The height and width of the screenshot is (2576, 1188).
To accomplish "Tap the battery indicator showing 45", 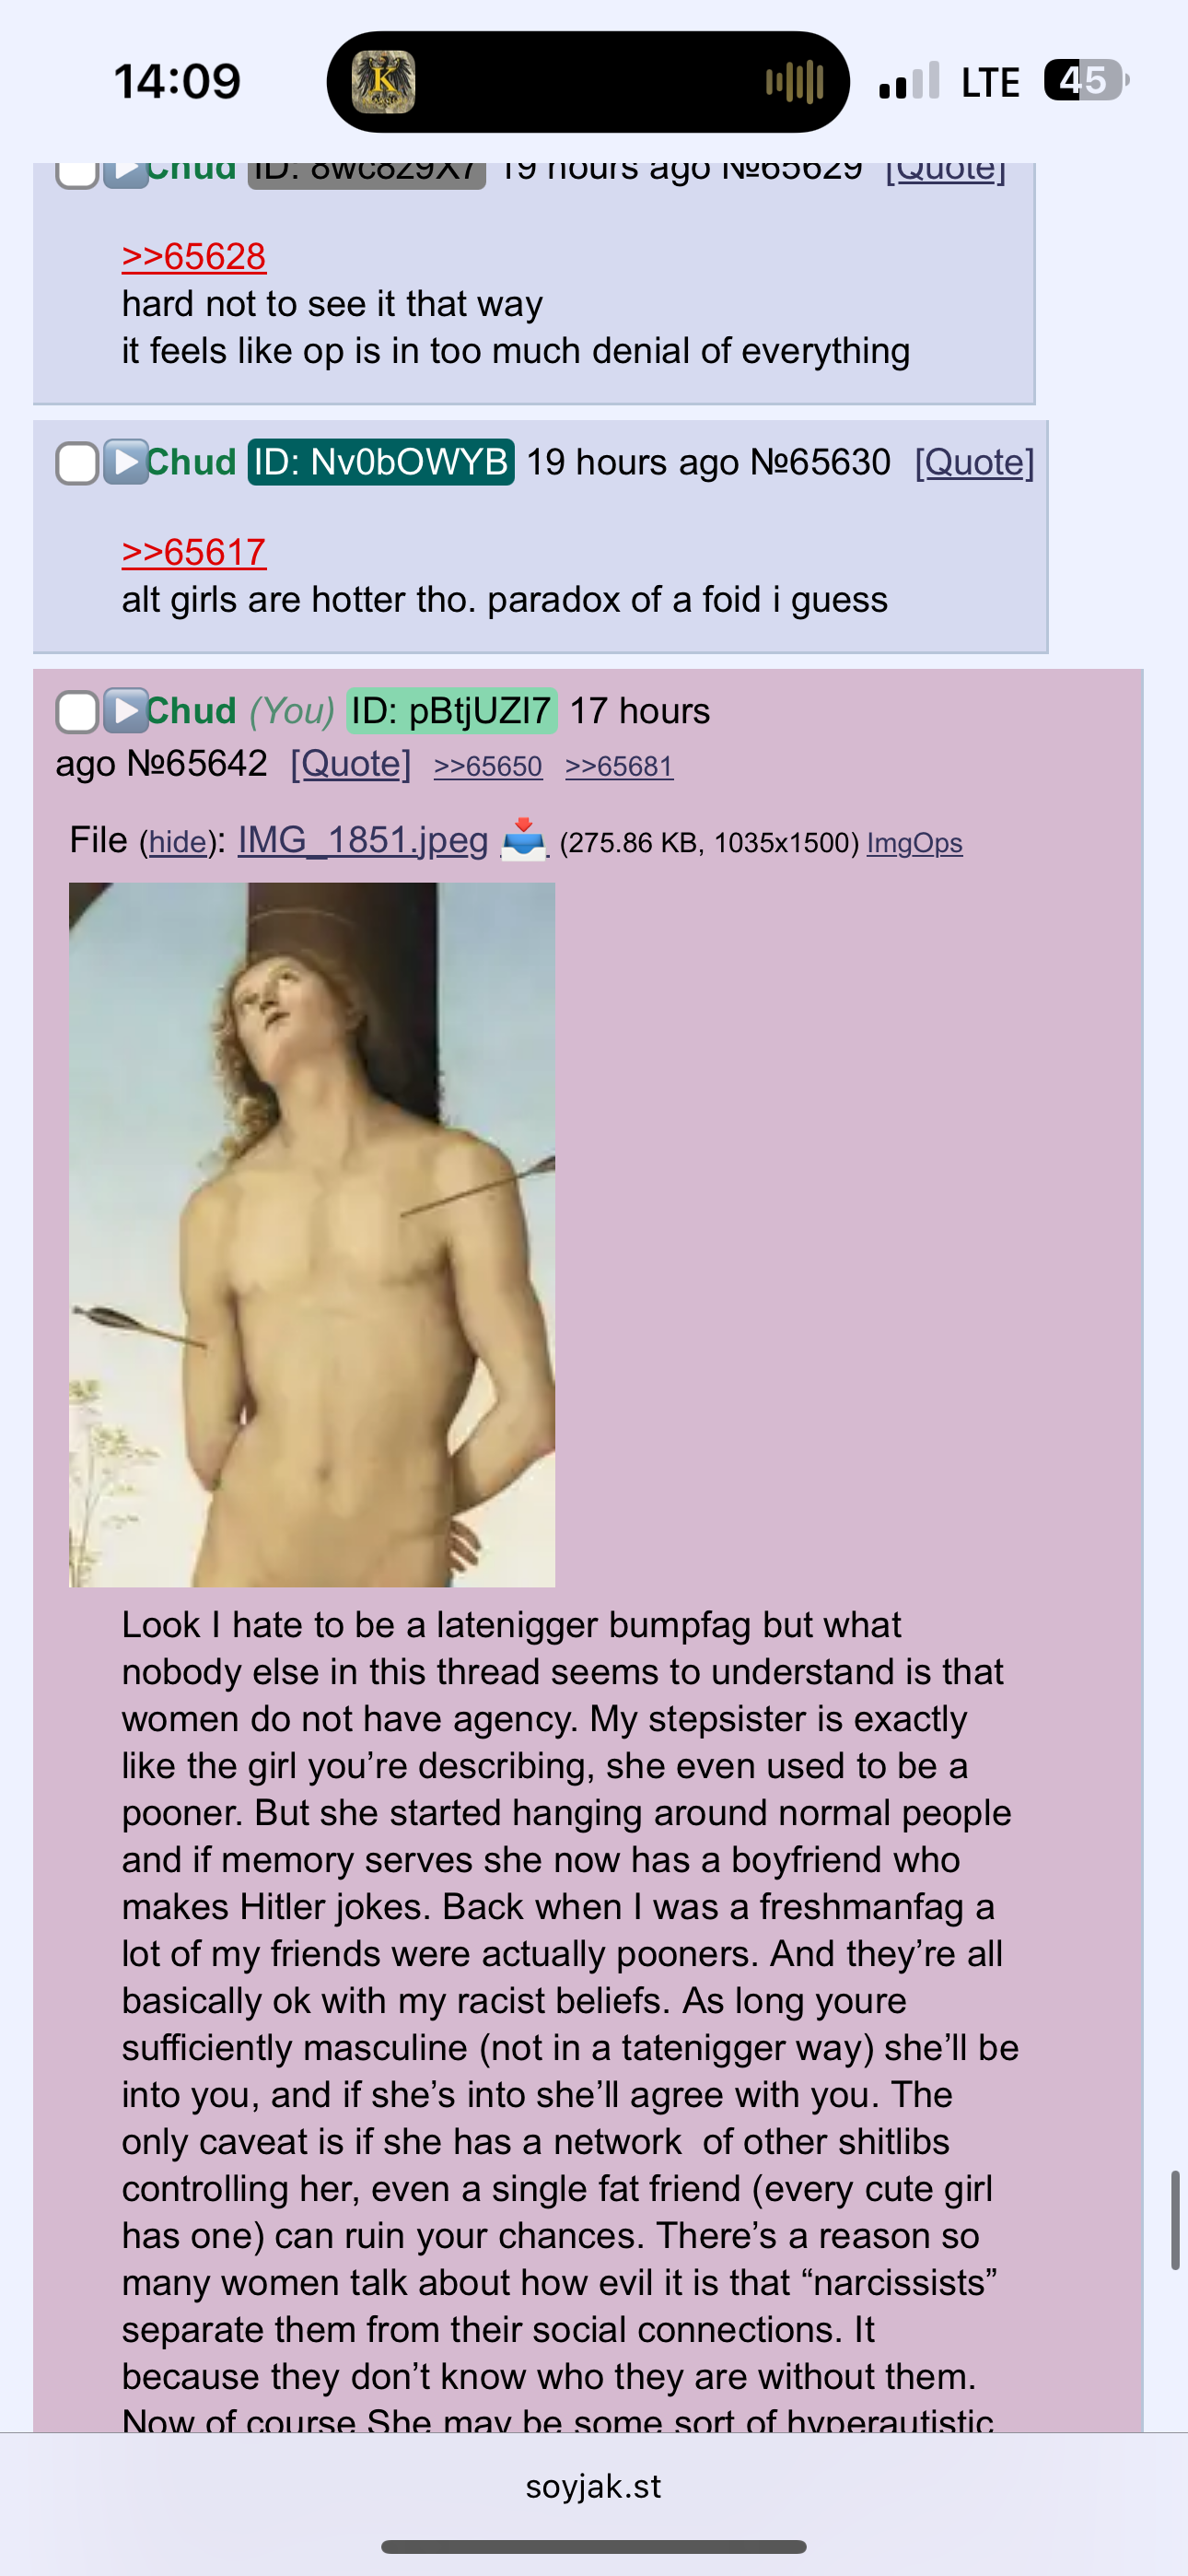I will click(1086, 81).
